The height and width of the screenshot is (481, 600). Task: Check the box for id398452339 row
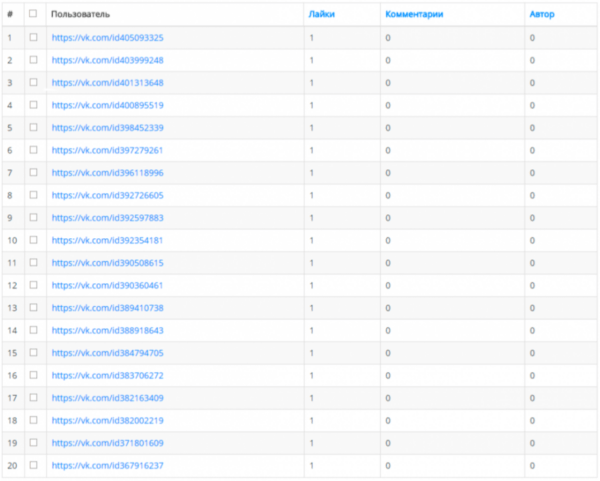(33, 127)
